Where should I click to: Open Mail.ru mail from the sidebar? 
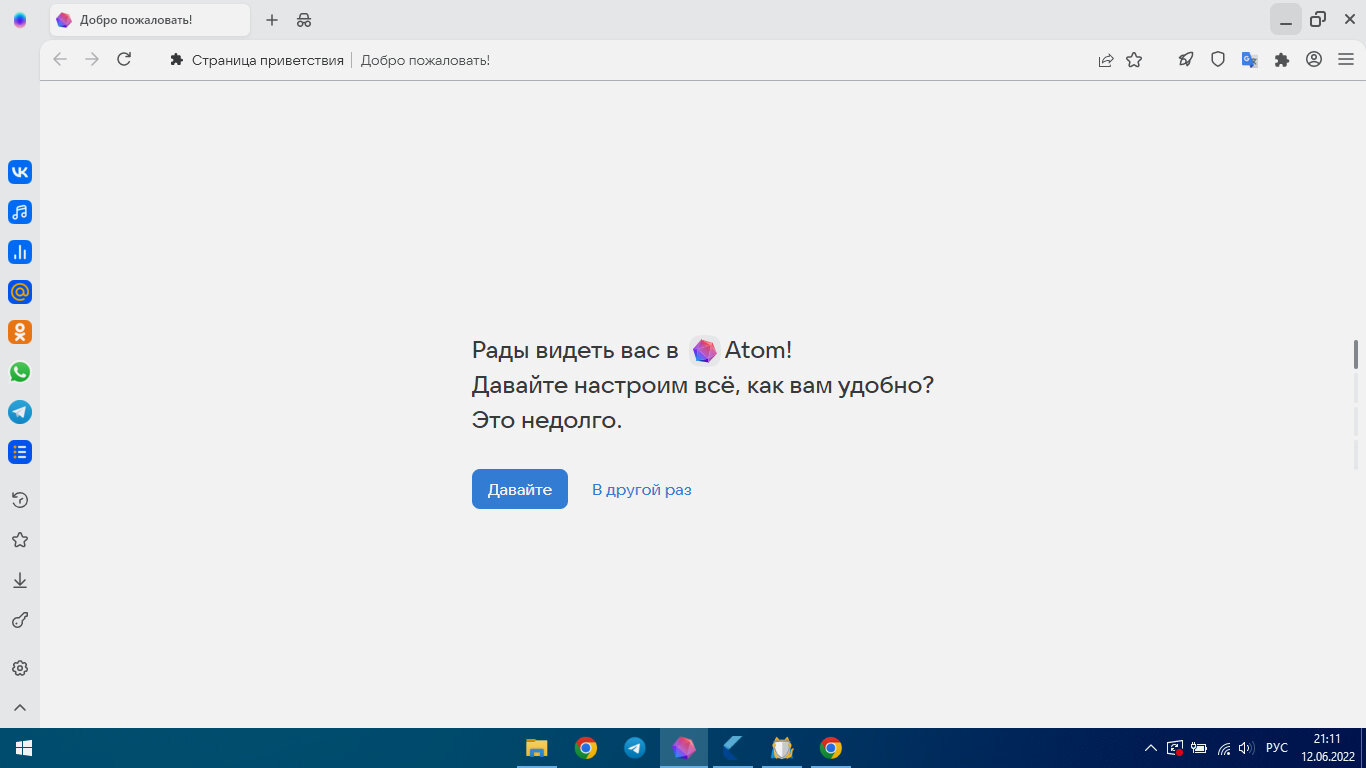(x=20, y=292)
